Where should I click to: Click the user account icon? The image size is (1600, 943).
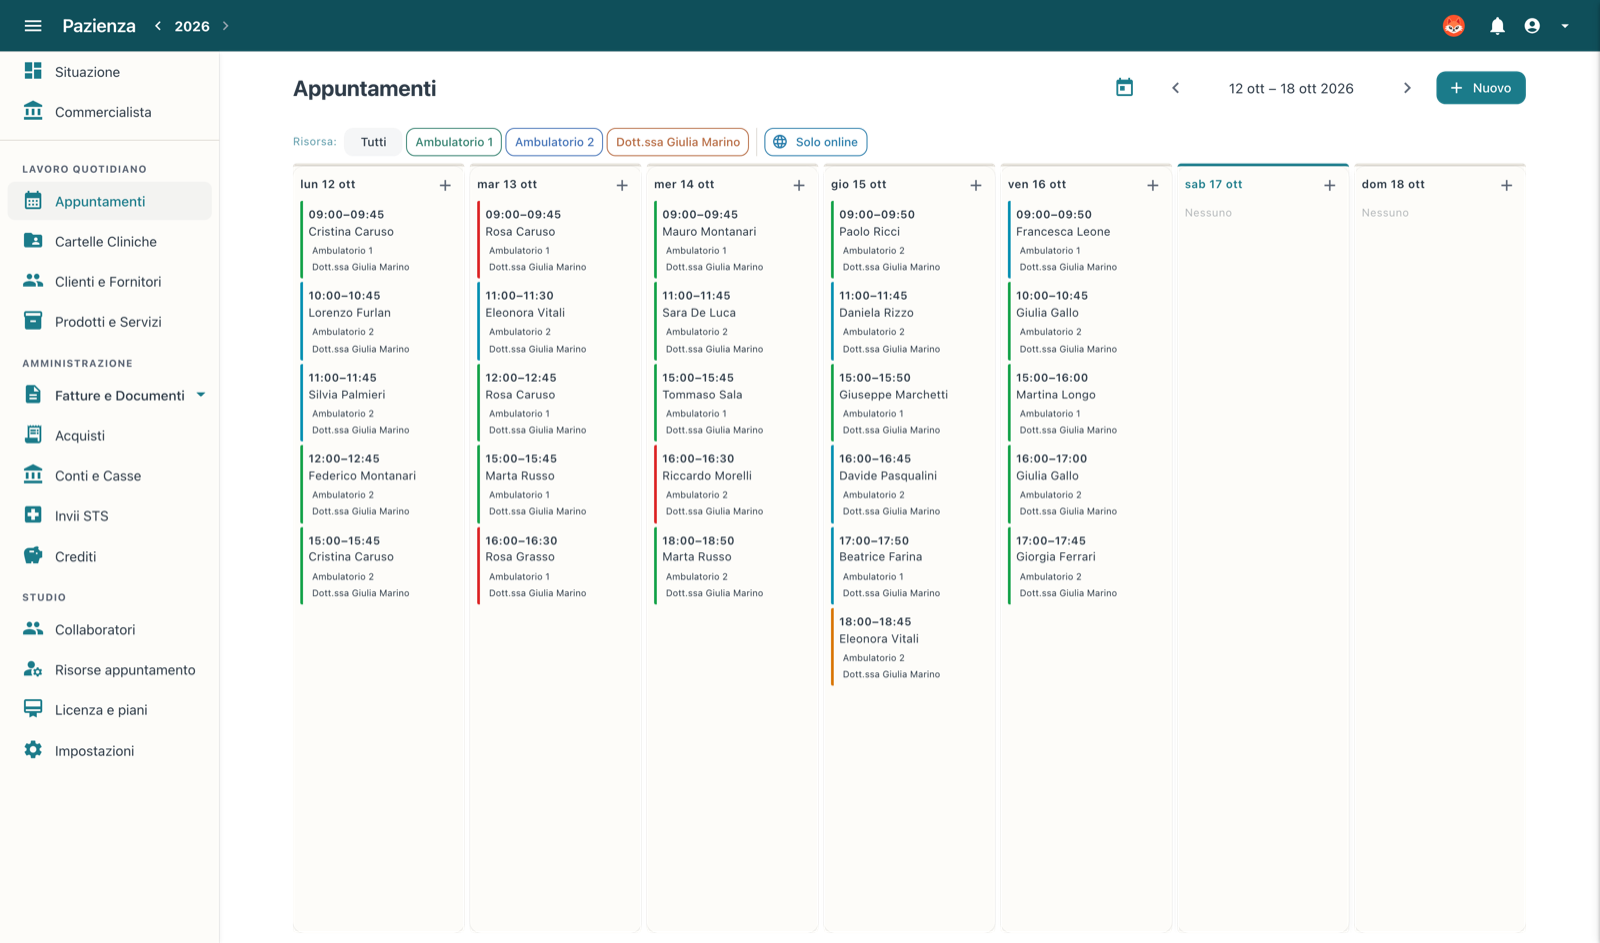coord(1532,26)
